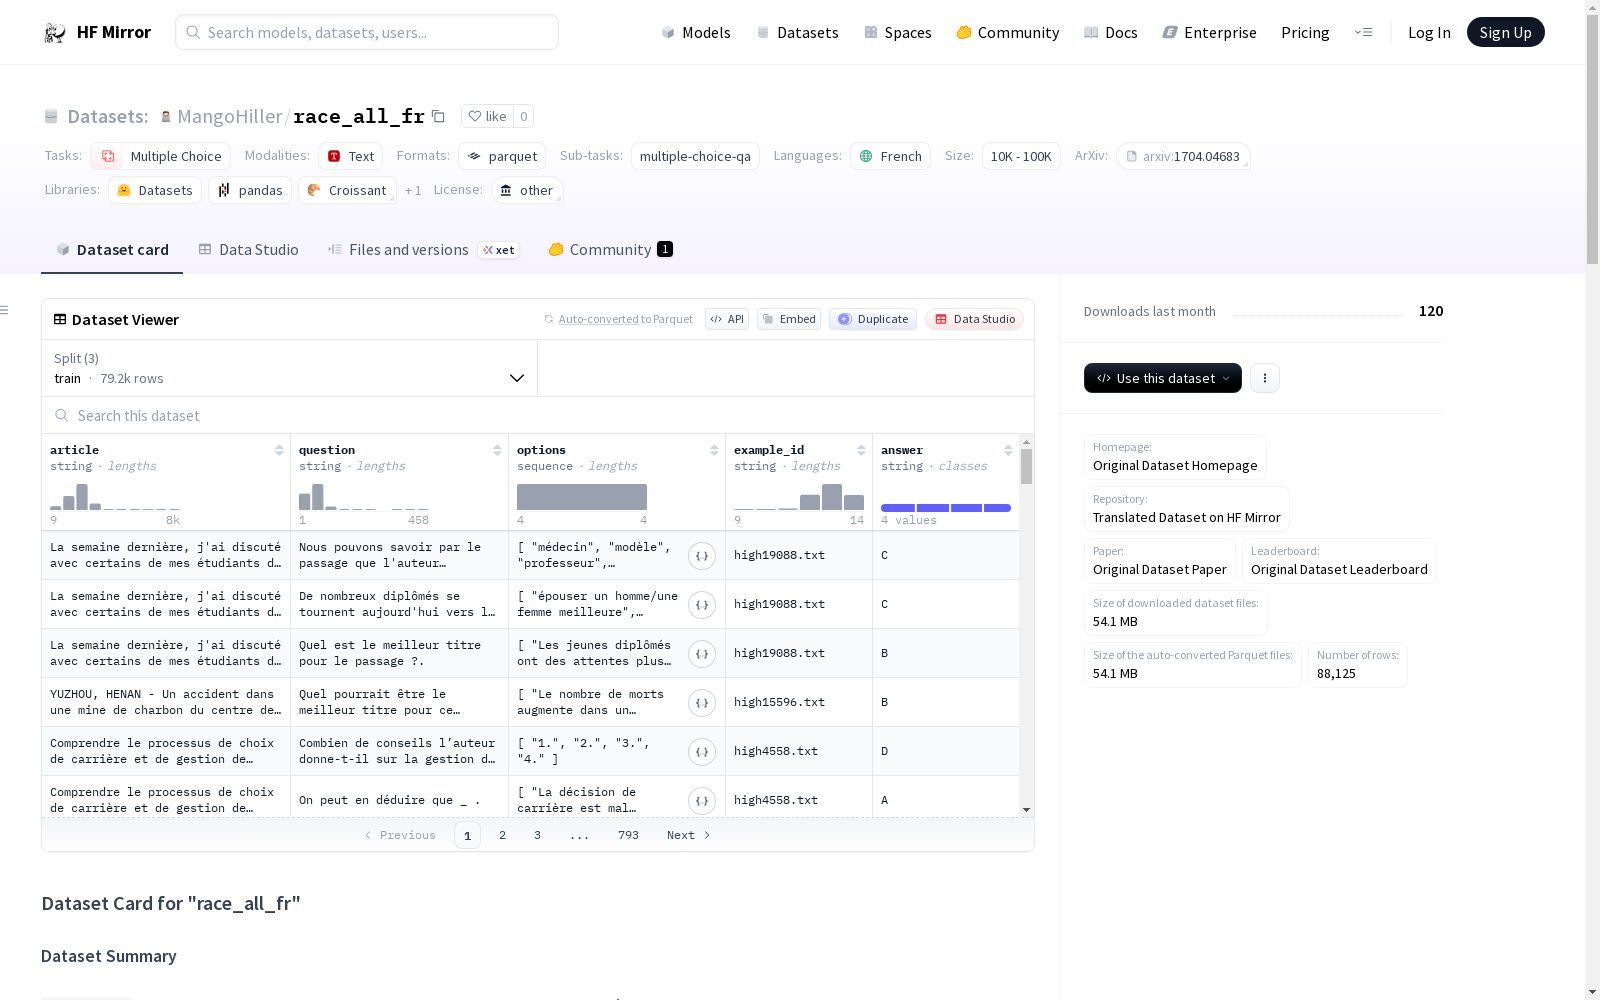Expand the +1 more libraries
Viewport: 1600px width, 1000px height.
(413, 190)
